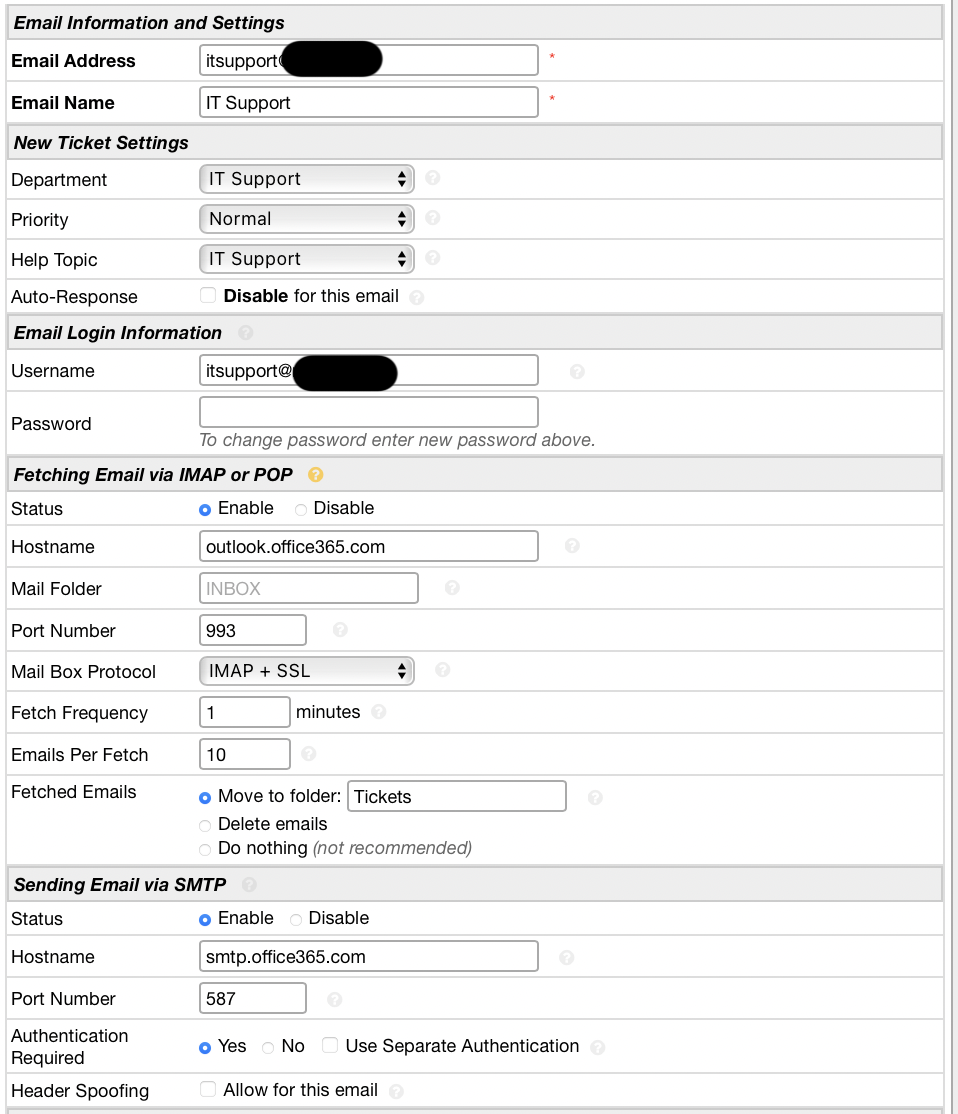Open the Mail Box Protocol dropdown showing IMAP + SSL
Image resolution: width=958 pixels, height=1114 pixels.
(x=307, y=671)
